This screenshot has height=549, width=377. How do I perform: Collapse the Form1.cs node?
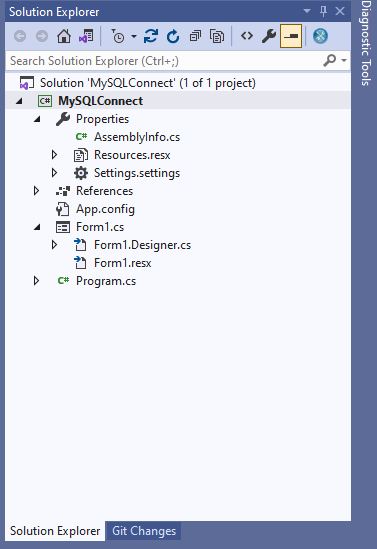pos(37,227)
